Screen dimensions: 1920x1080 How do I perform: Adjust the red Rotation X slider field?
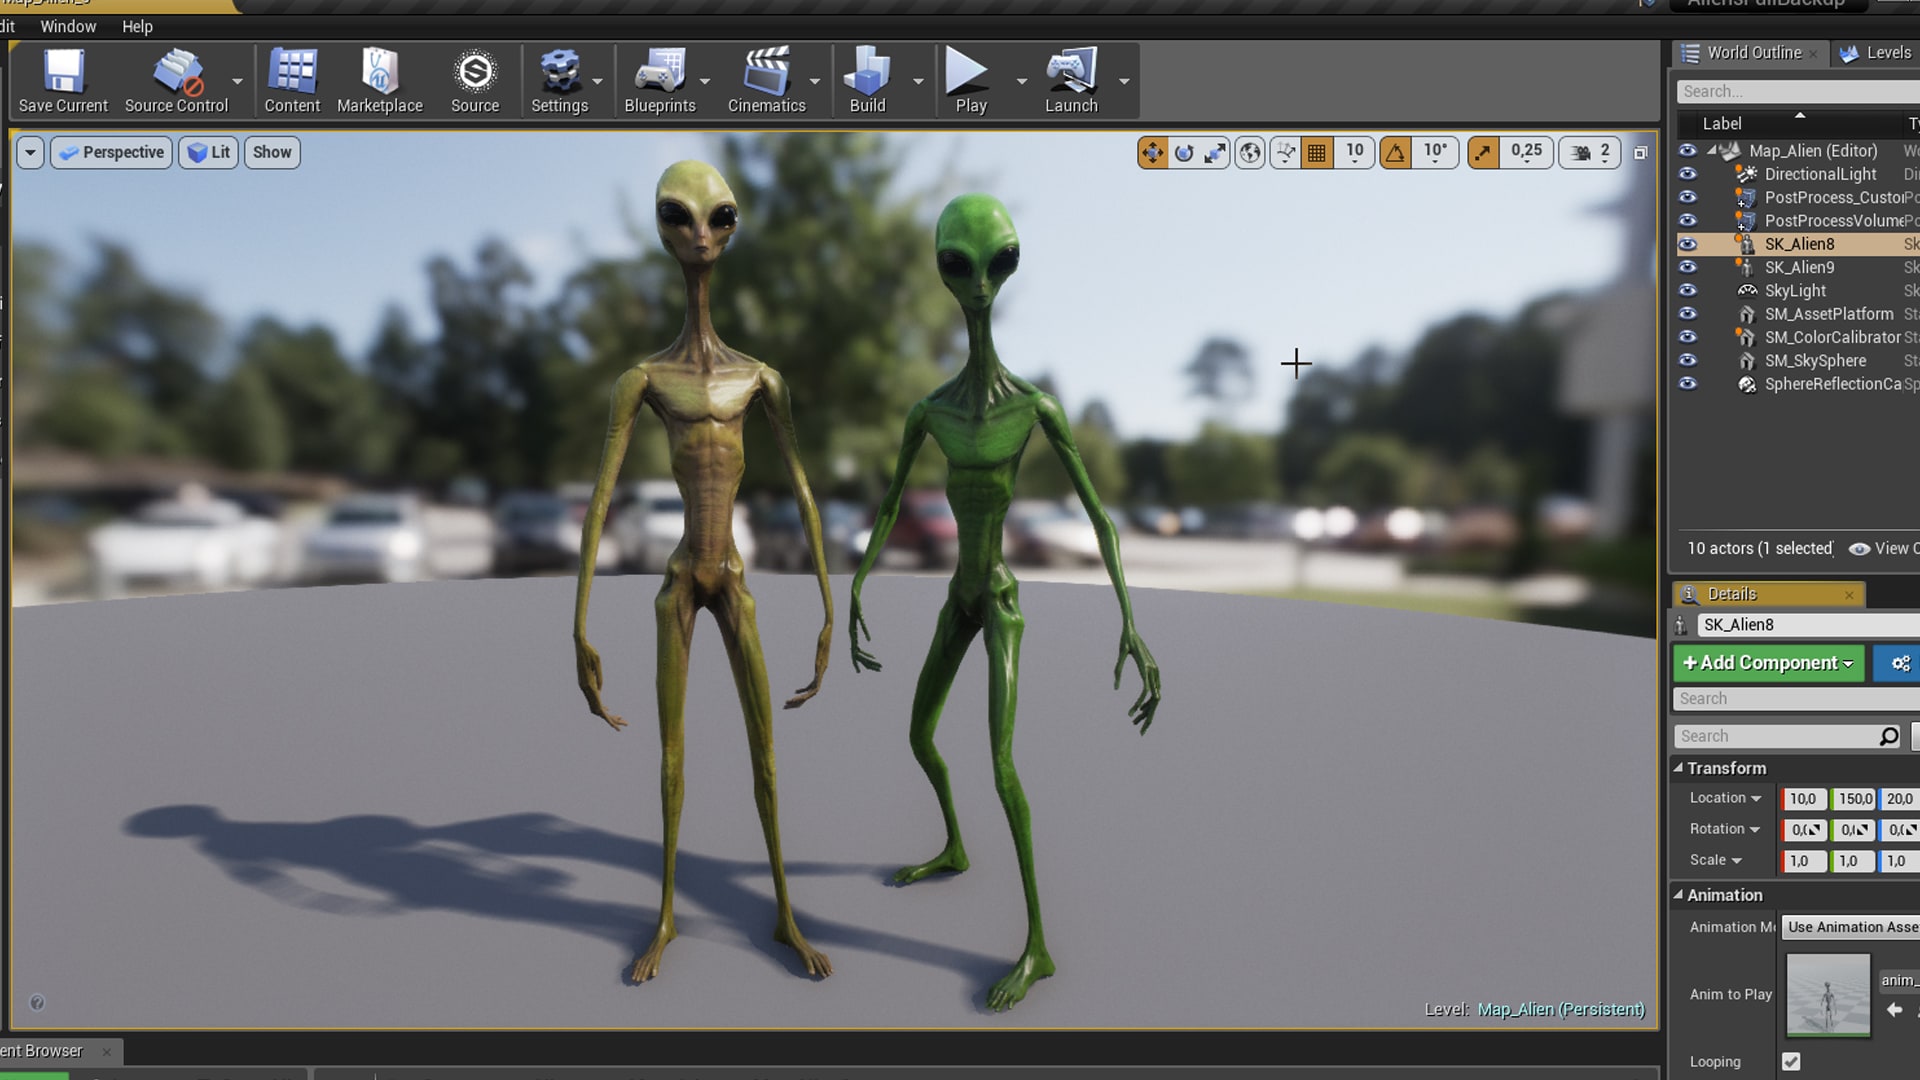point(1803,830)
